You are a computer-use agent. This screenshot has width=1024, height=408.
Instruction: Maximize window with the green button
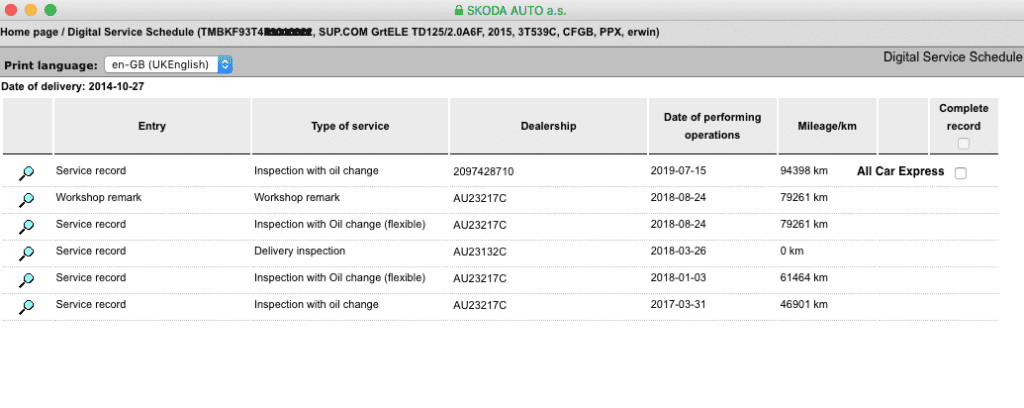coord(50,10)
